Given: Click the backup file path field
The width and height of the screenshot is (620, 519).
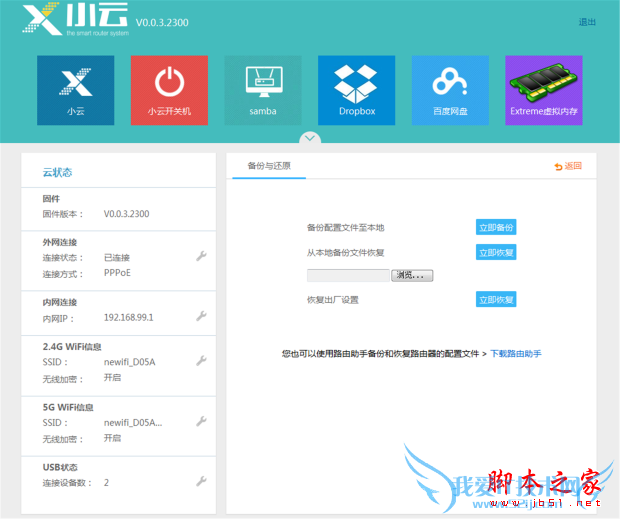Looking at the screenshot, I should coord(348,275).
